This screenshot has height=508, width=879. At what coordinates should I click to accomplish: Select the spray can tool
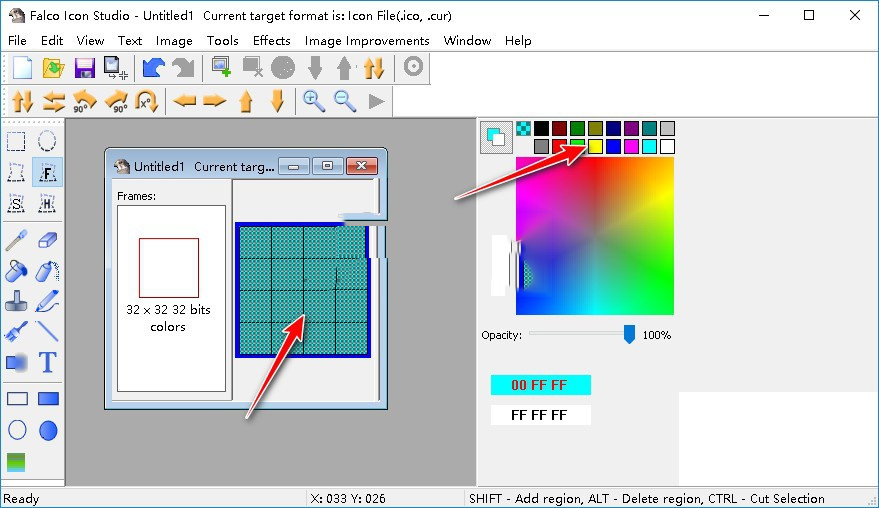pos(48,271)
